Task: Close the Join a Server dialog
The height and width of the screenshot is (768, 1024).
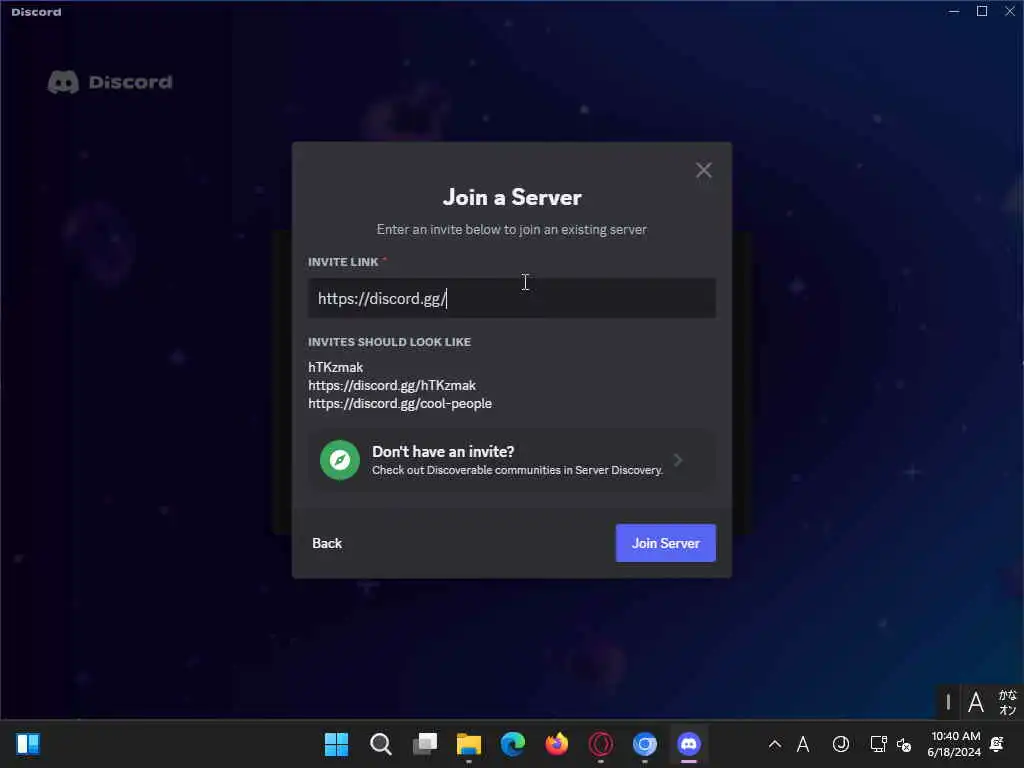Action: point(703,170)
